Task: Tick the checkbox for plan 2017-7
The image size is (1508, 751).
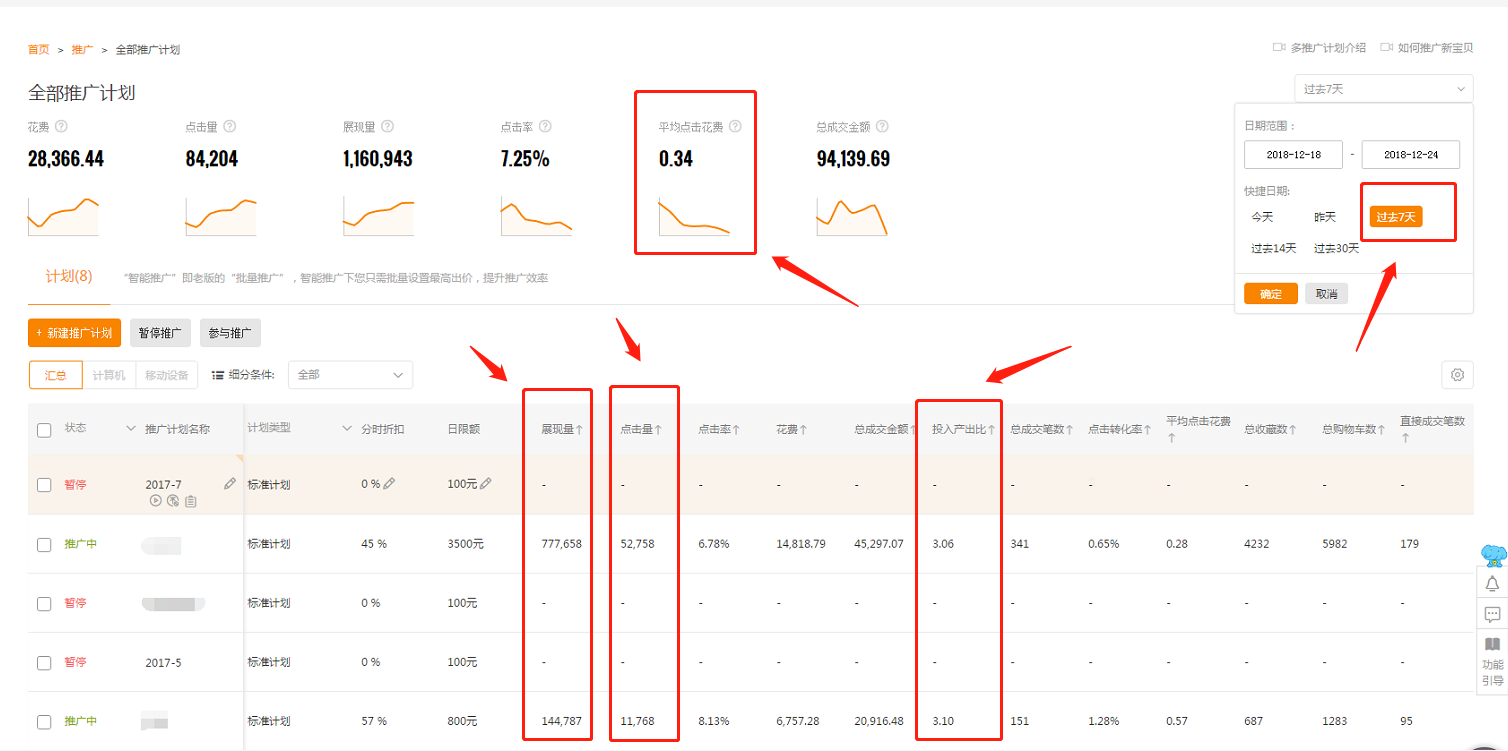Action: tap(44, 485)
